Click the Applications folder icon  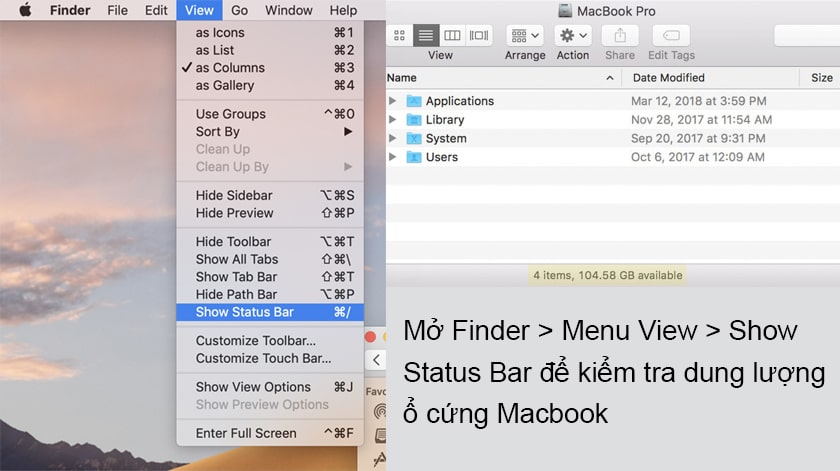(x=414, y=101)
